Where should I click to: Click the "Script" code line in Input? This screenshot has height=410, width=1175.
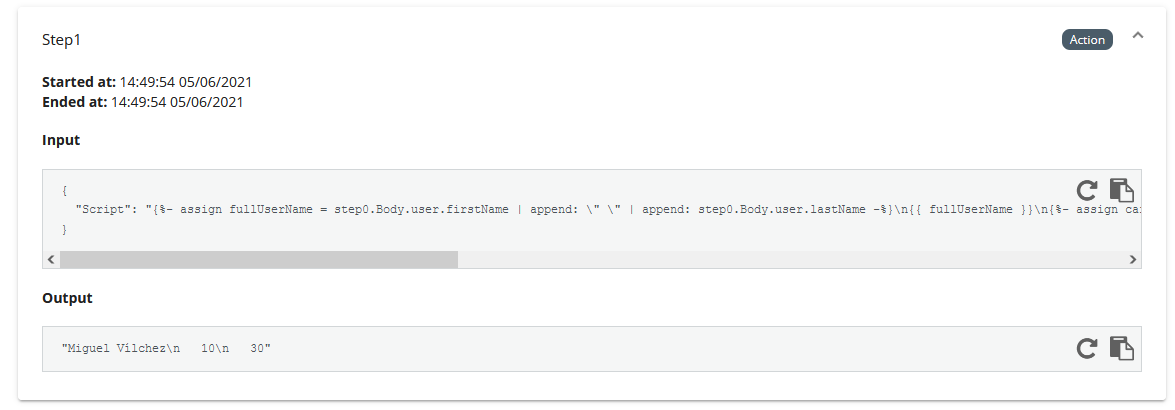(608, 211)
